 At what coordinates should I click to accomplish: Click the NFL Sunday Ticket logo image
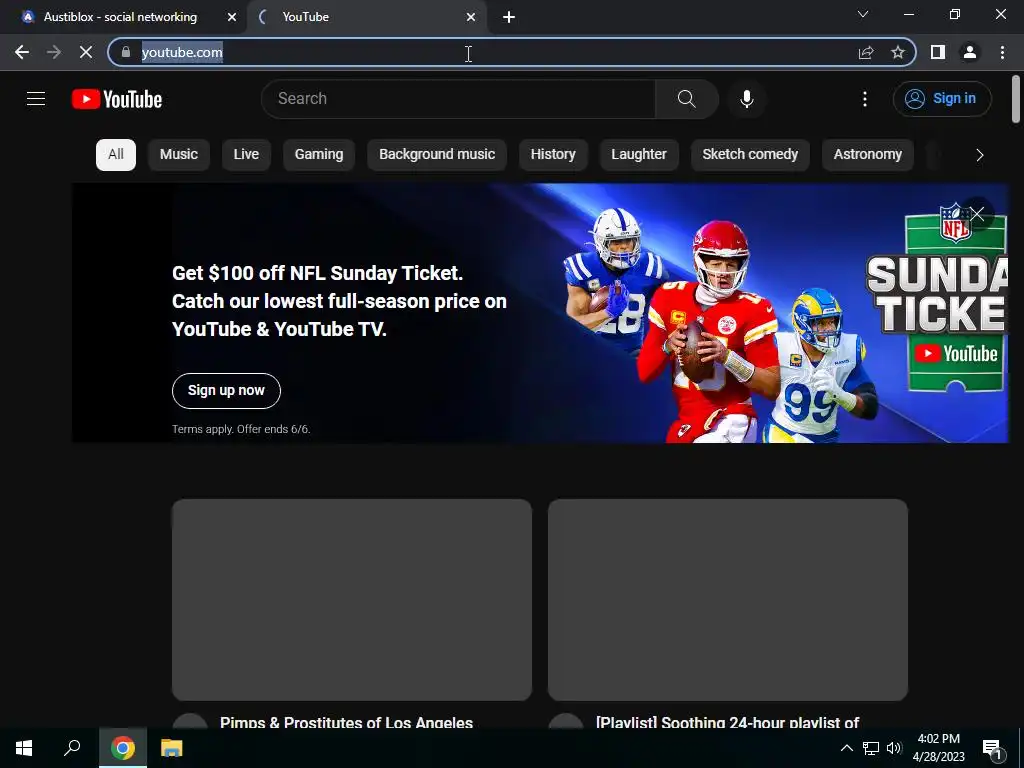click(938, 297)
